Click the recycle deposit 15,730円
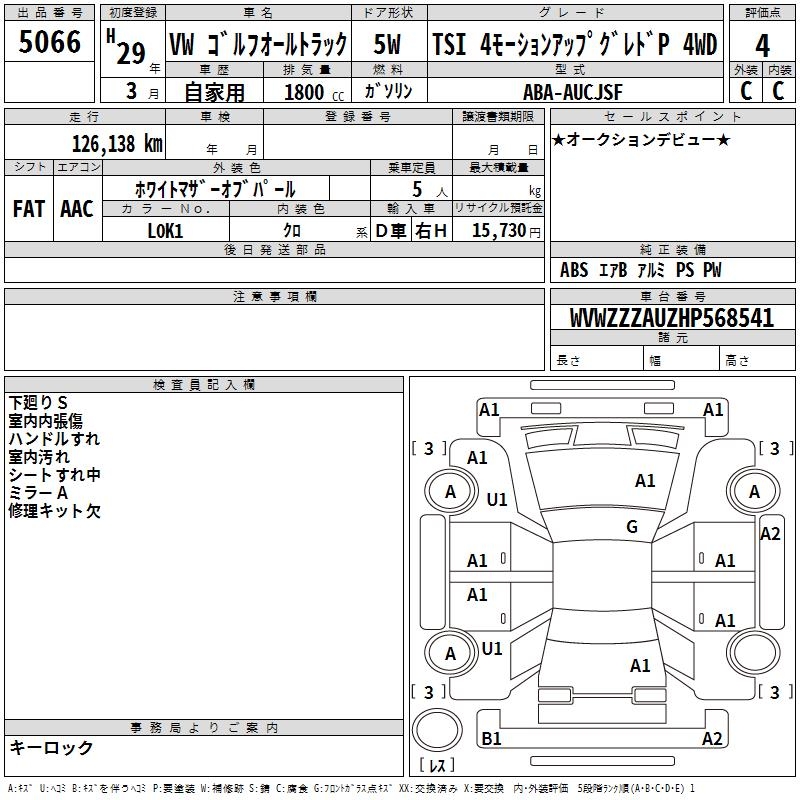800x800 pixels. pyautogui.click(x=506, y=231)
